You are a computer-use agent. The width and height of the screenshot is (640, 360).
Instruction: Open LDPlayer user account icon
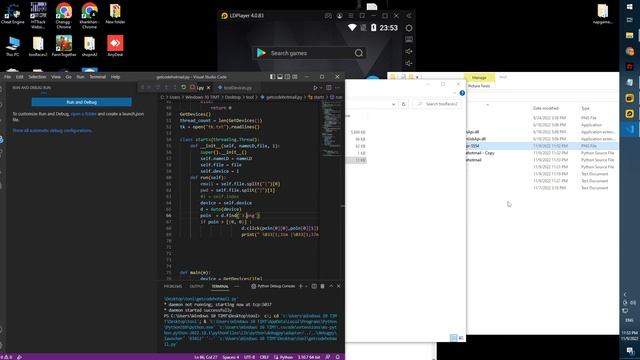pos(340,16)
